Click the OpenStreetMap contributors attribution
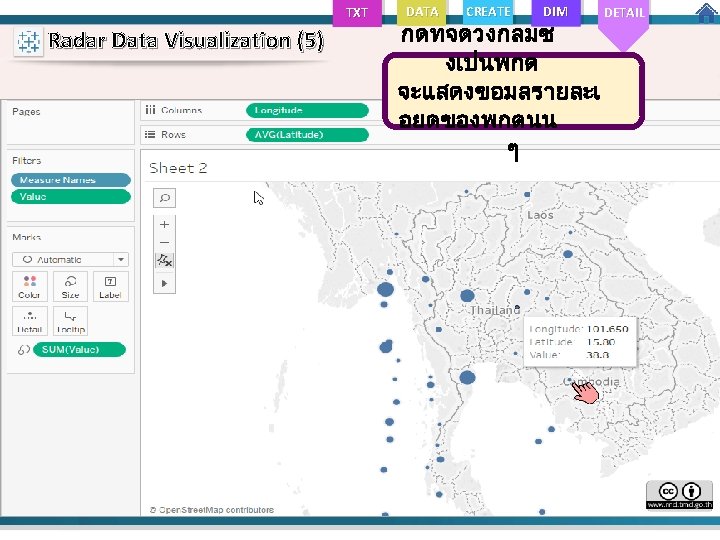This screenshot has width=720, height=540. (212, 510)
